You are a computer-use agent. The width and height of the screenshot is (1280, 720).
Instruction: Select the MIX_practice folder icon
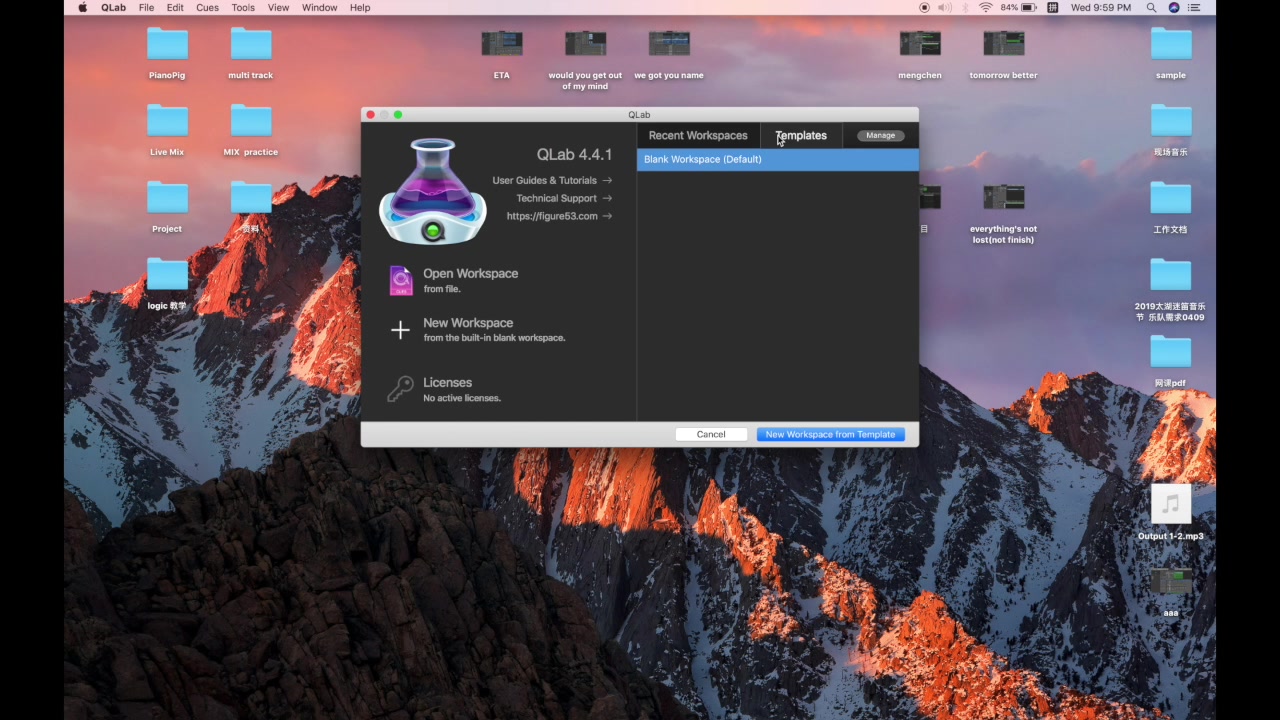tap(250, 121)
